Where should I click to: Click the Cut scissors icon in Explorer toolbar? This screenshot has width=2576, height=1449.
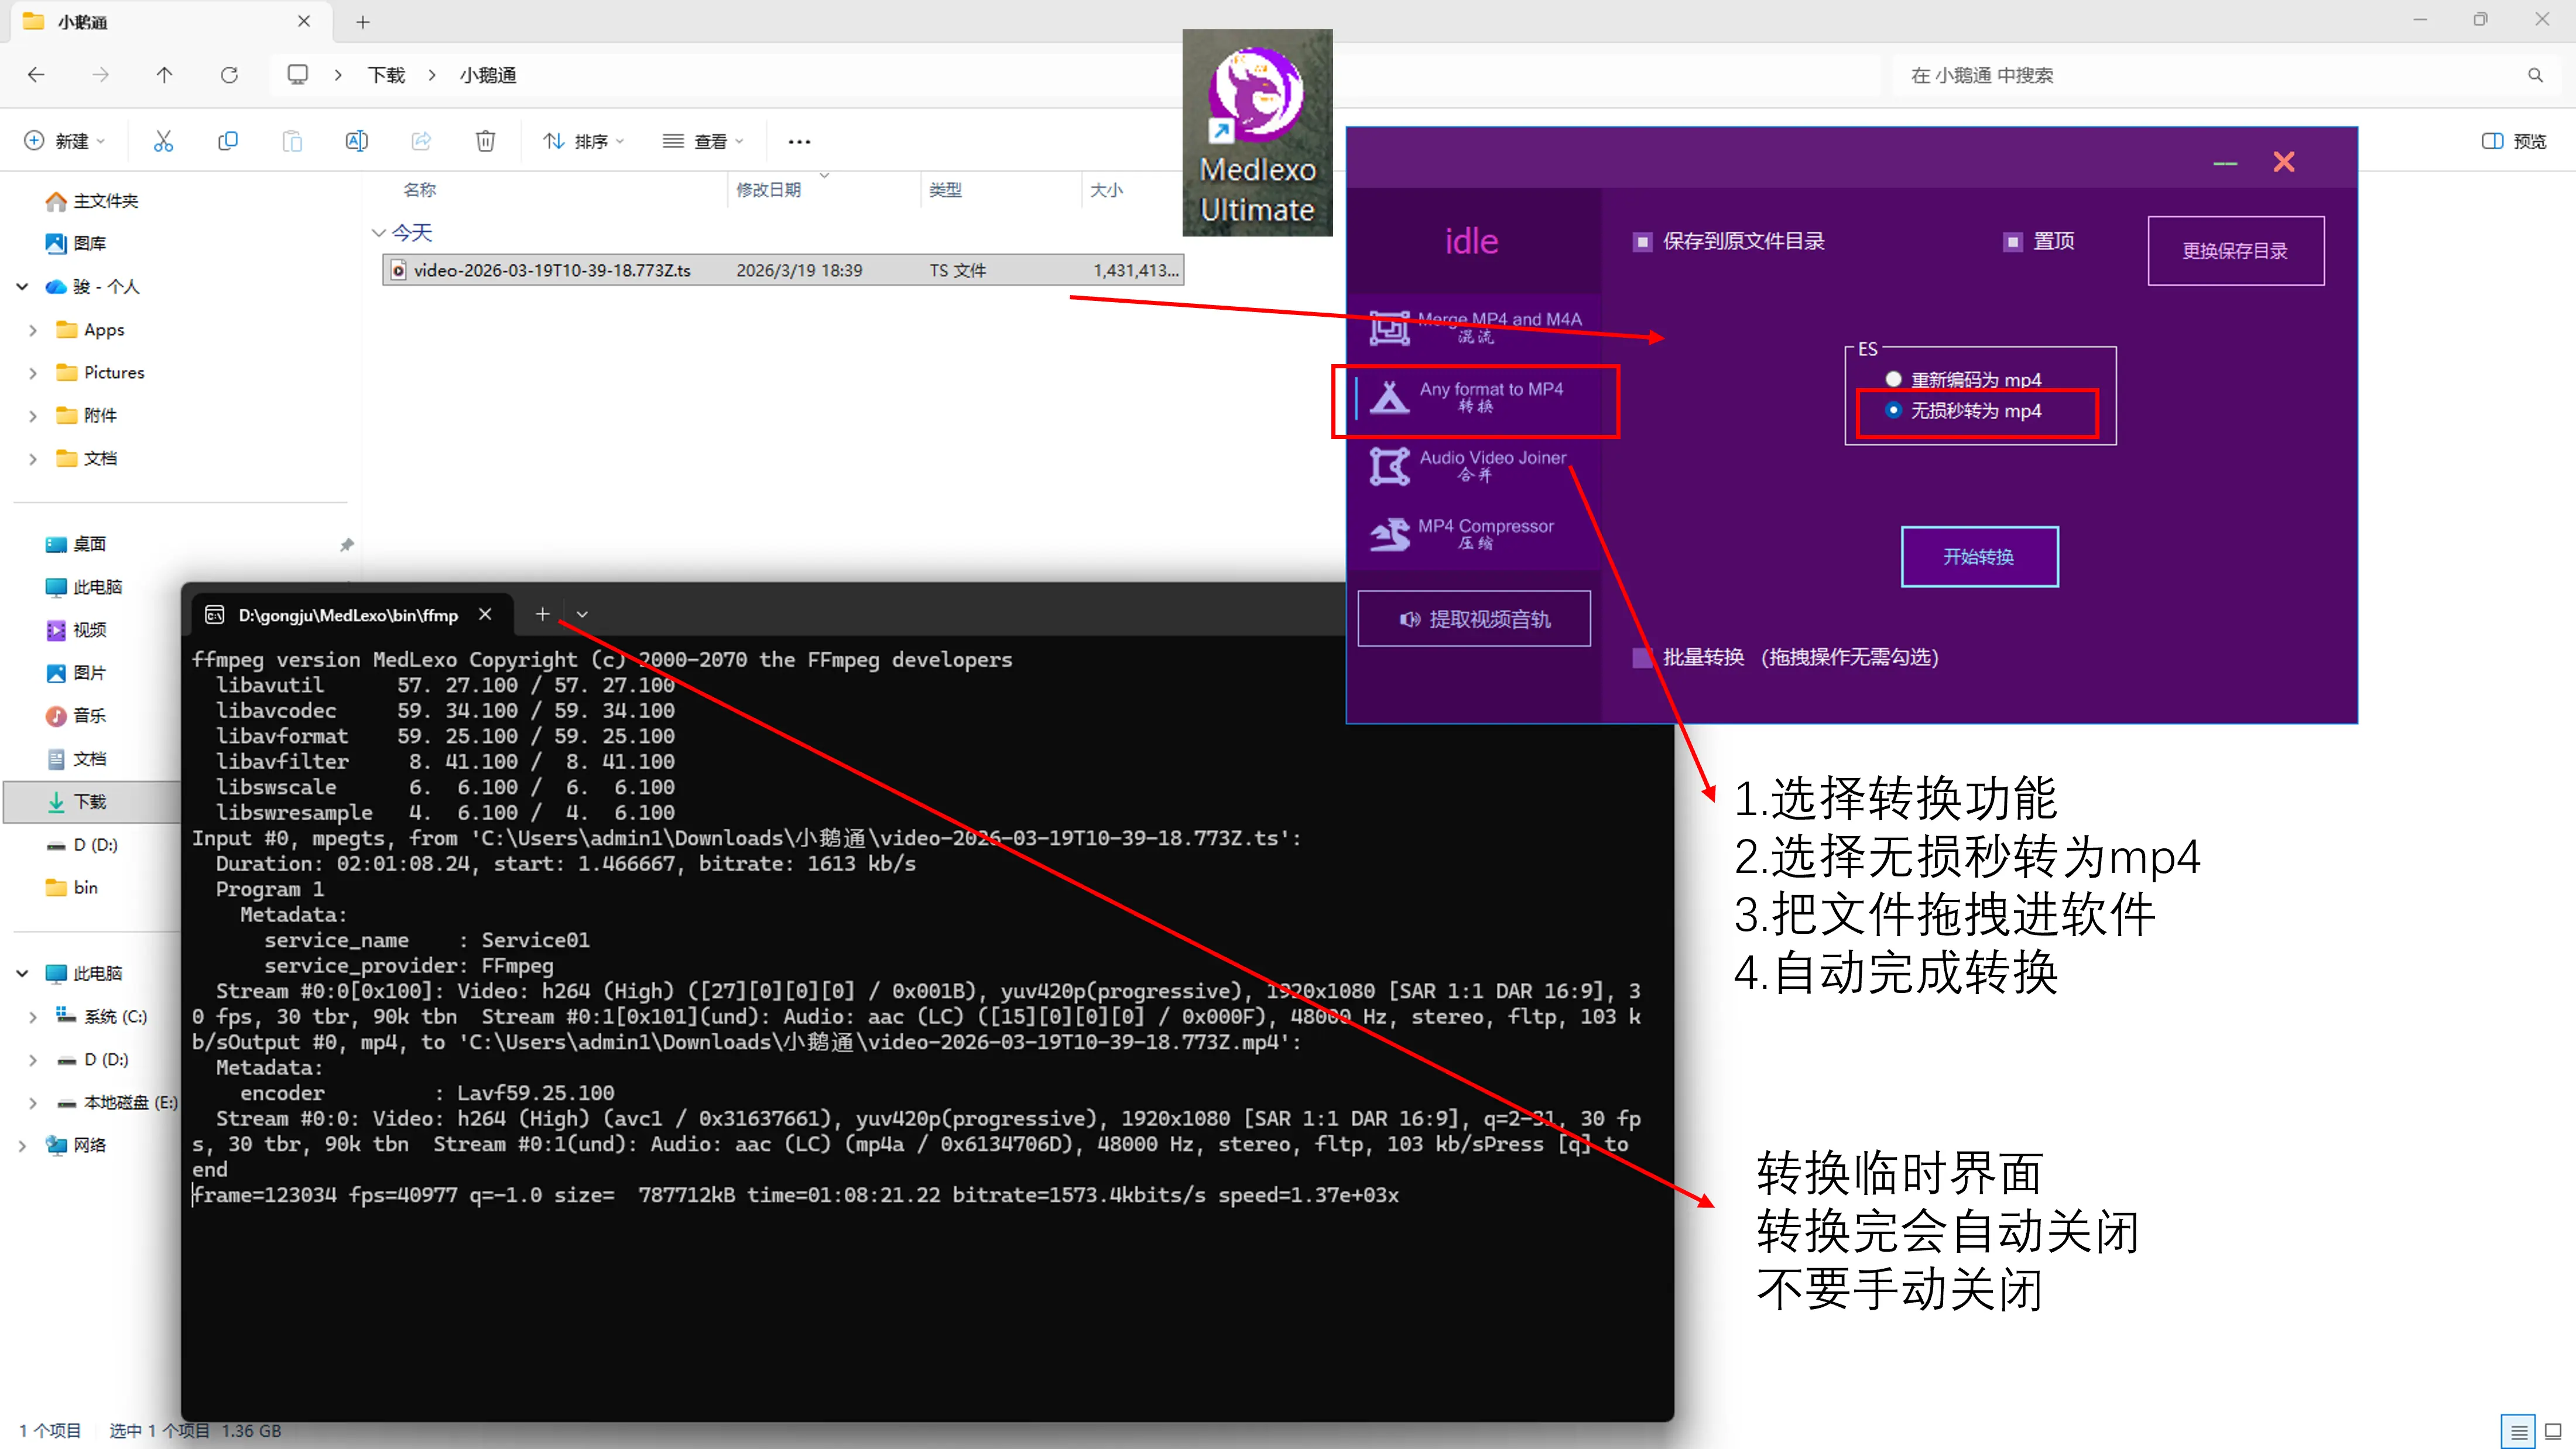click(x=163, y=141)
